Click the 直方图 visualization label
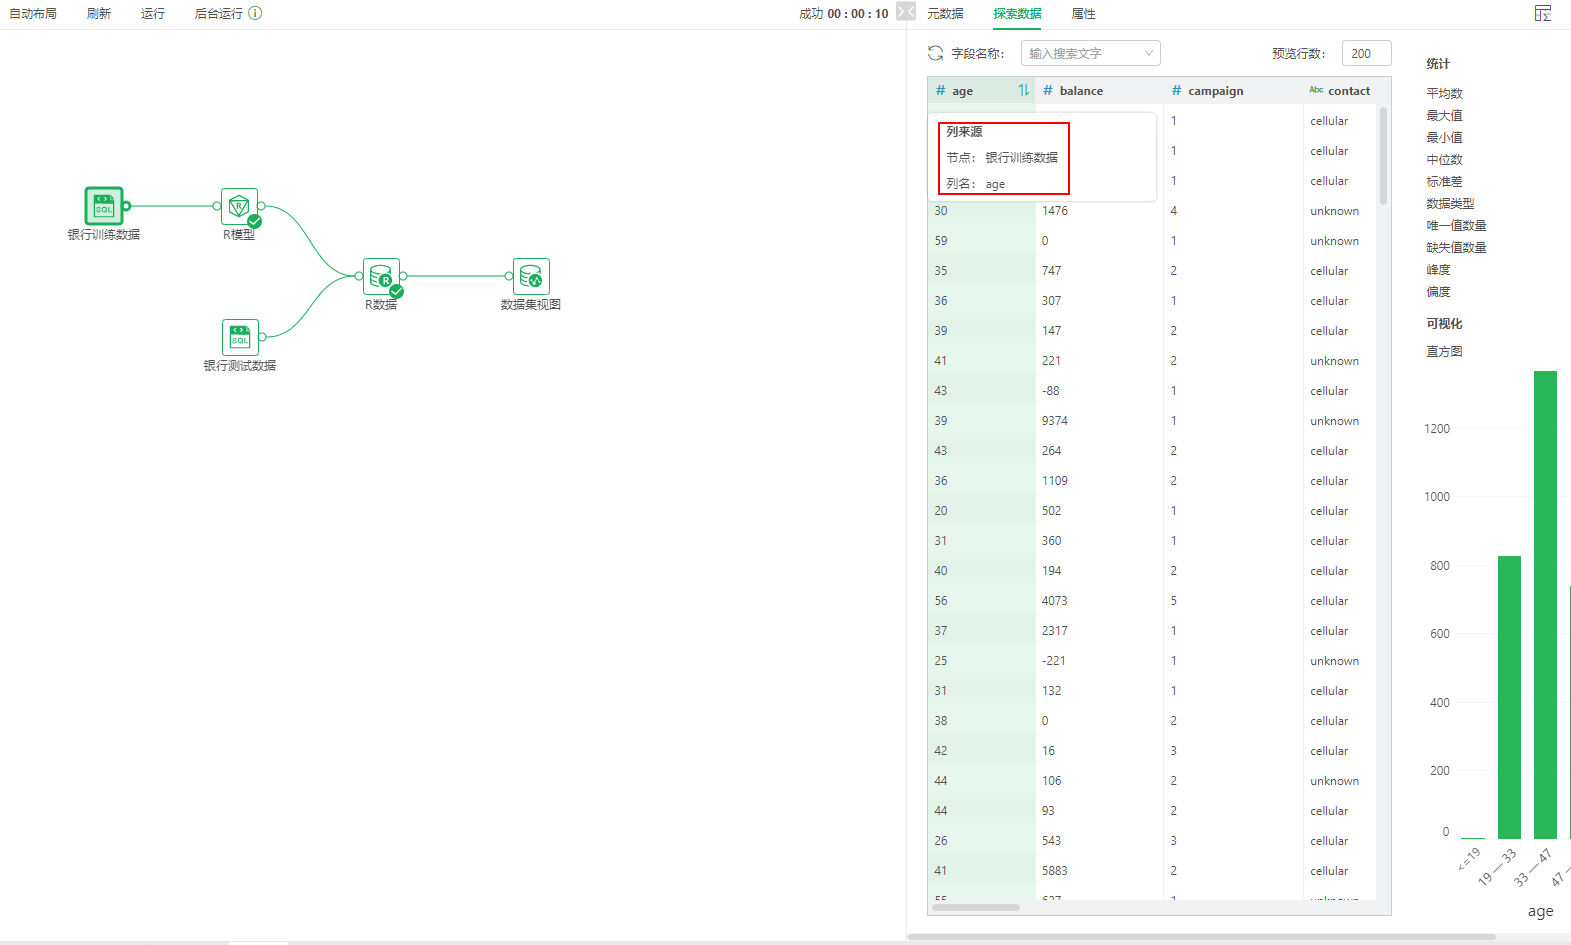This screenshot has width=1571, height=945. (x=1444, y=351)
